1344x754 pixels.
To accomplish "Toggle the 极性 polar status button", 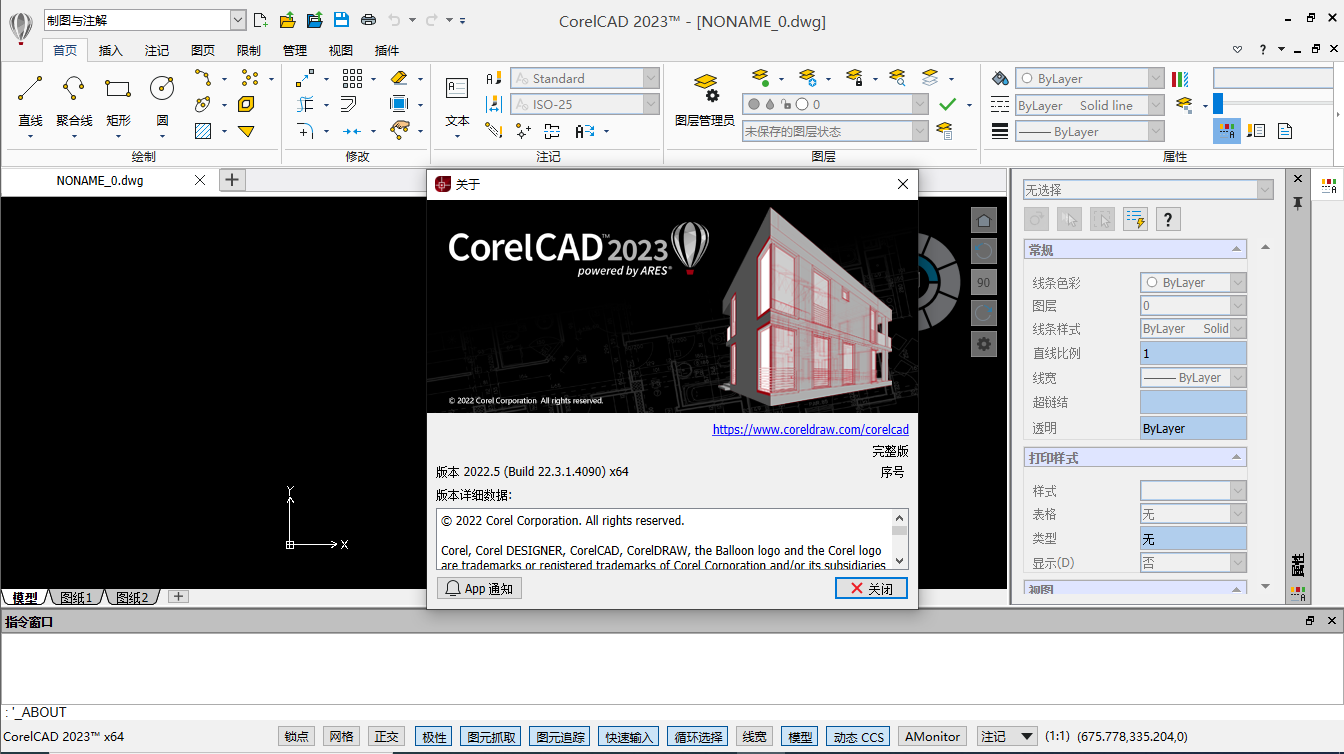I will (x=434, y=737).
